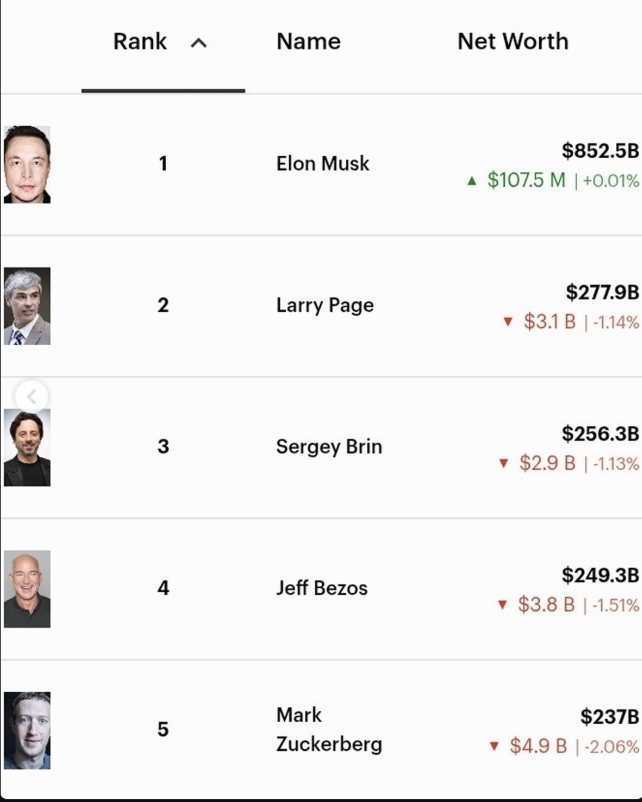Open the Elon Musk name link
Screen dimensions: 642x802
[x=322, y=163]
